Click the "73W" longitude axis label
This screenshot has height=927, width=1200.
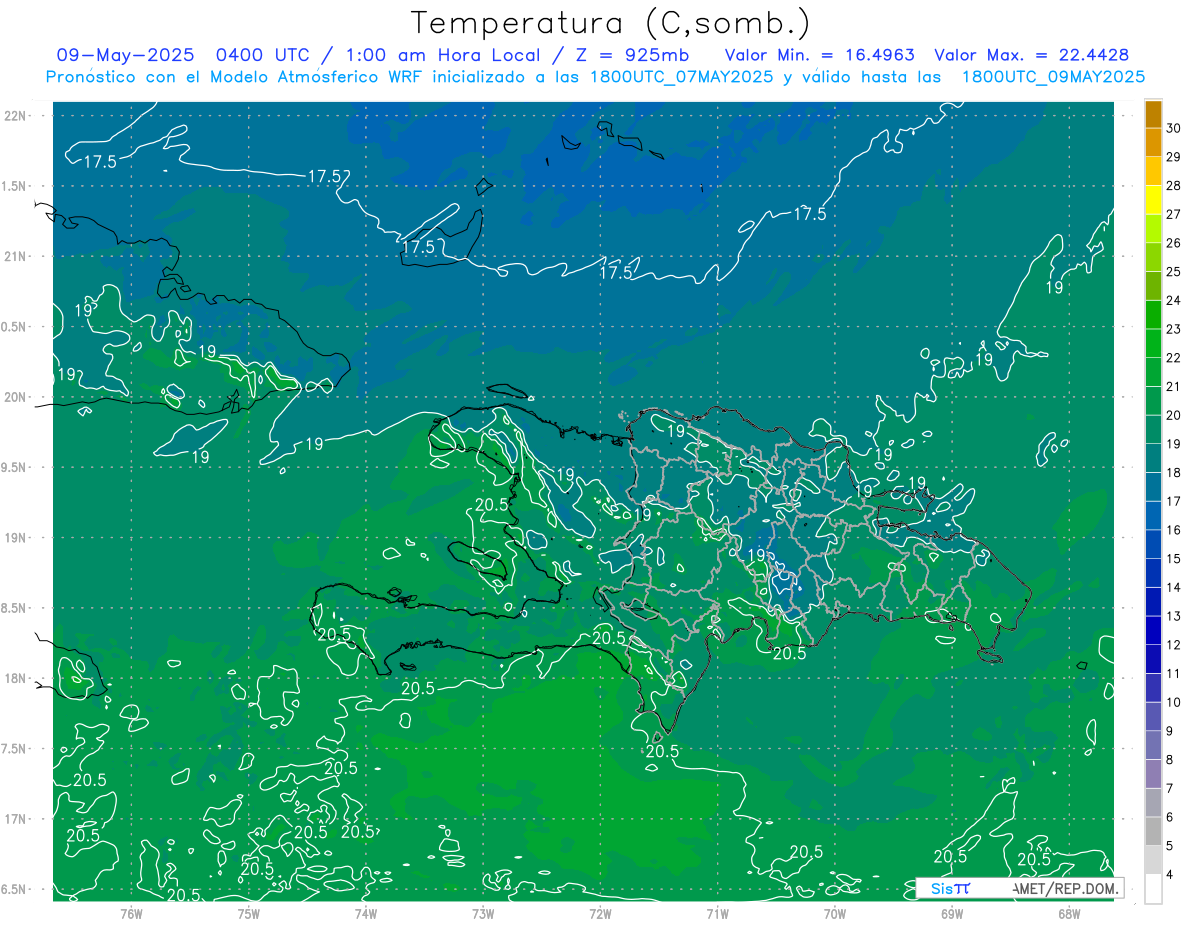(x=482, y=914)
